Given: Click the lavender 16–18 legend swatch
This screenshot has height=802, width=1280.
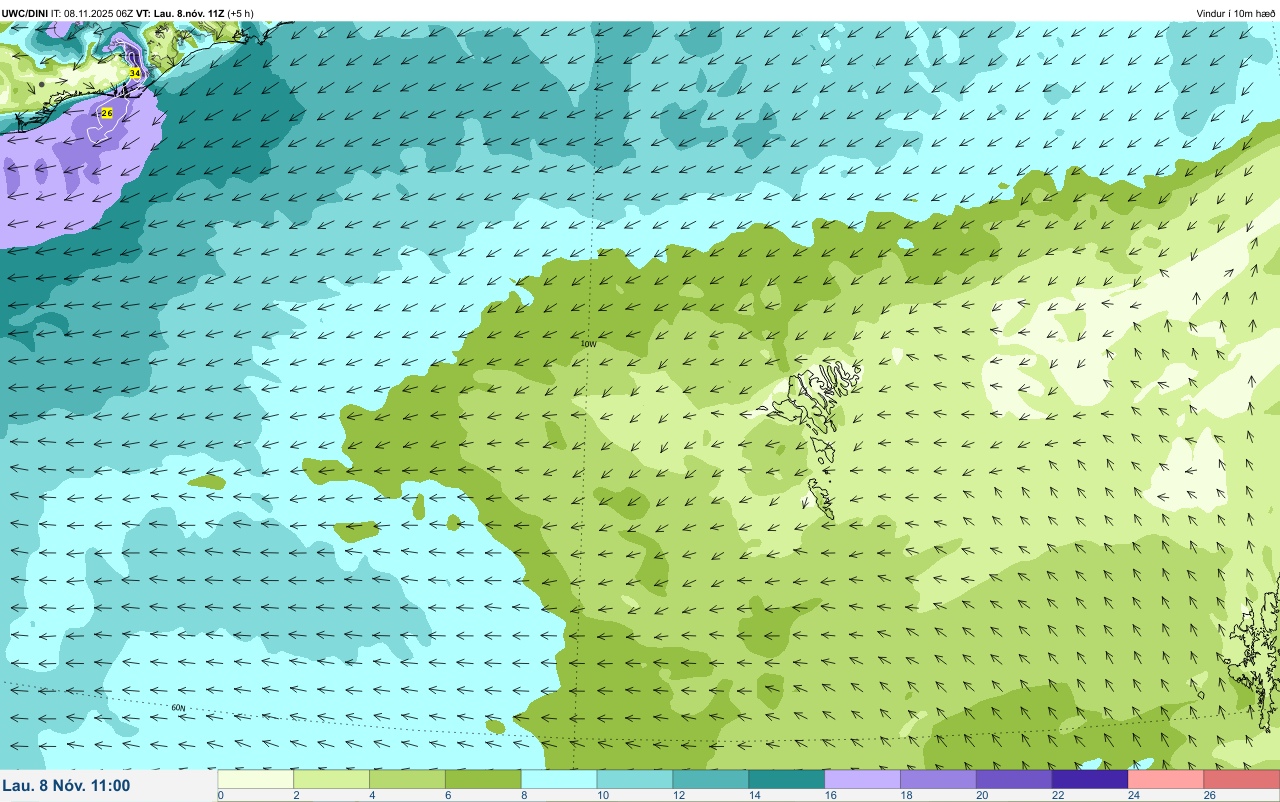Looking at the screenshot, I should click(863, 779).
